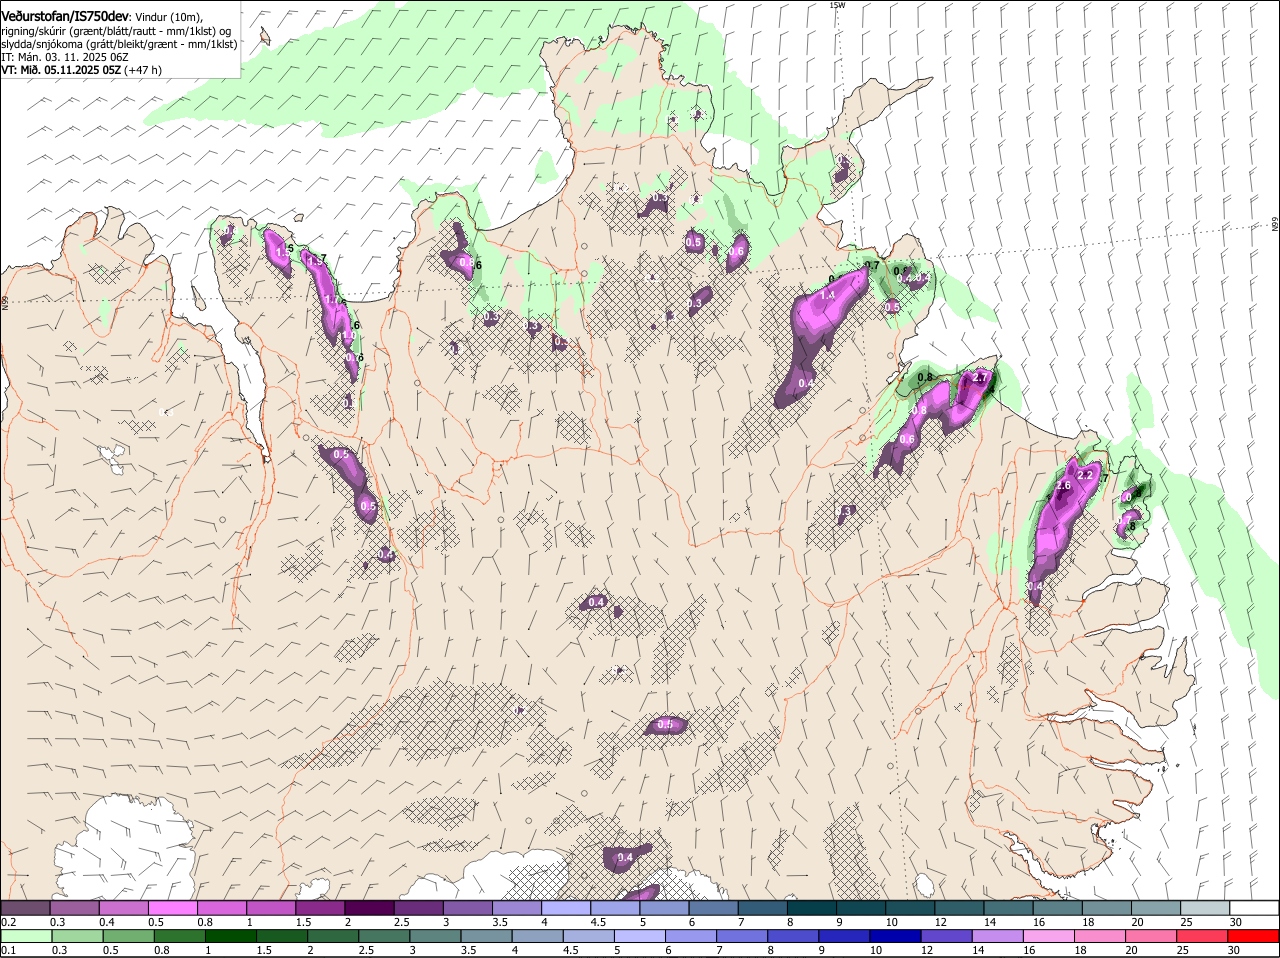The image size is (1280, 958).
Task: Pick the darkest green 1 swatch, lower legend
Action: click(230, 936)
